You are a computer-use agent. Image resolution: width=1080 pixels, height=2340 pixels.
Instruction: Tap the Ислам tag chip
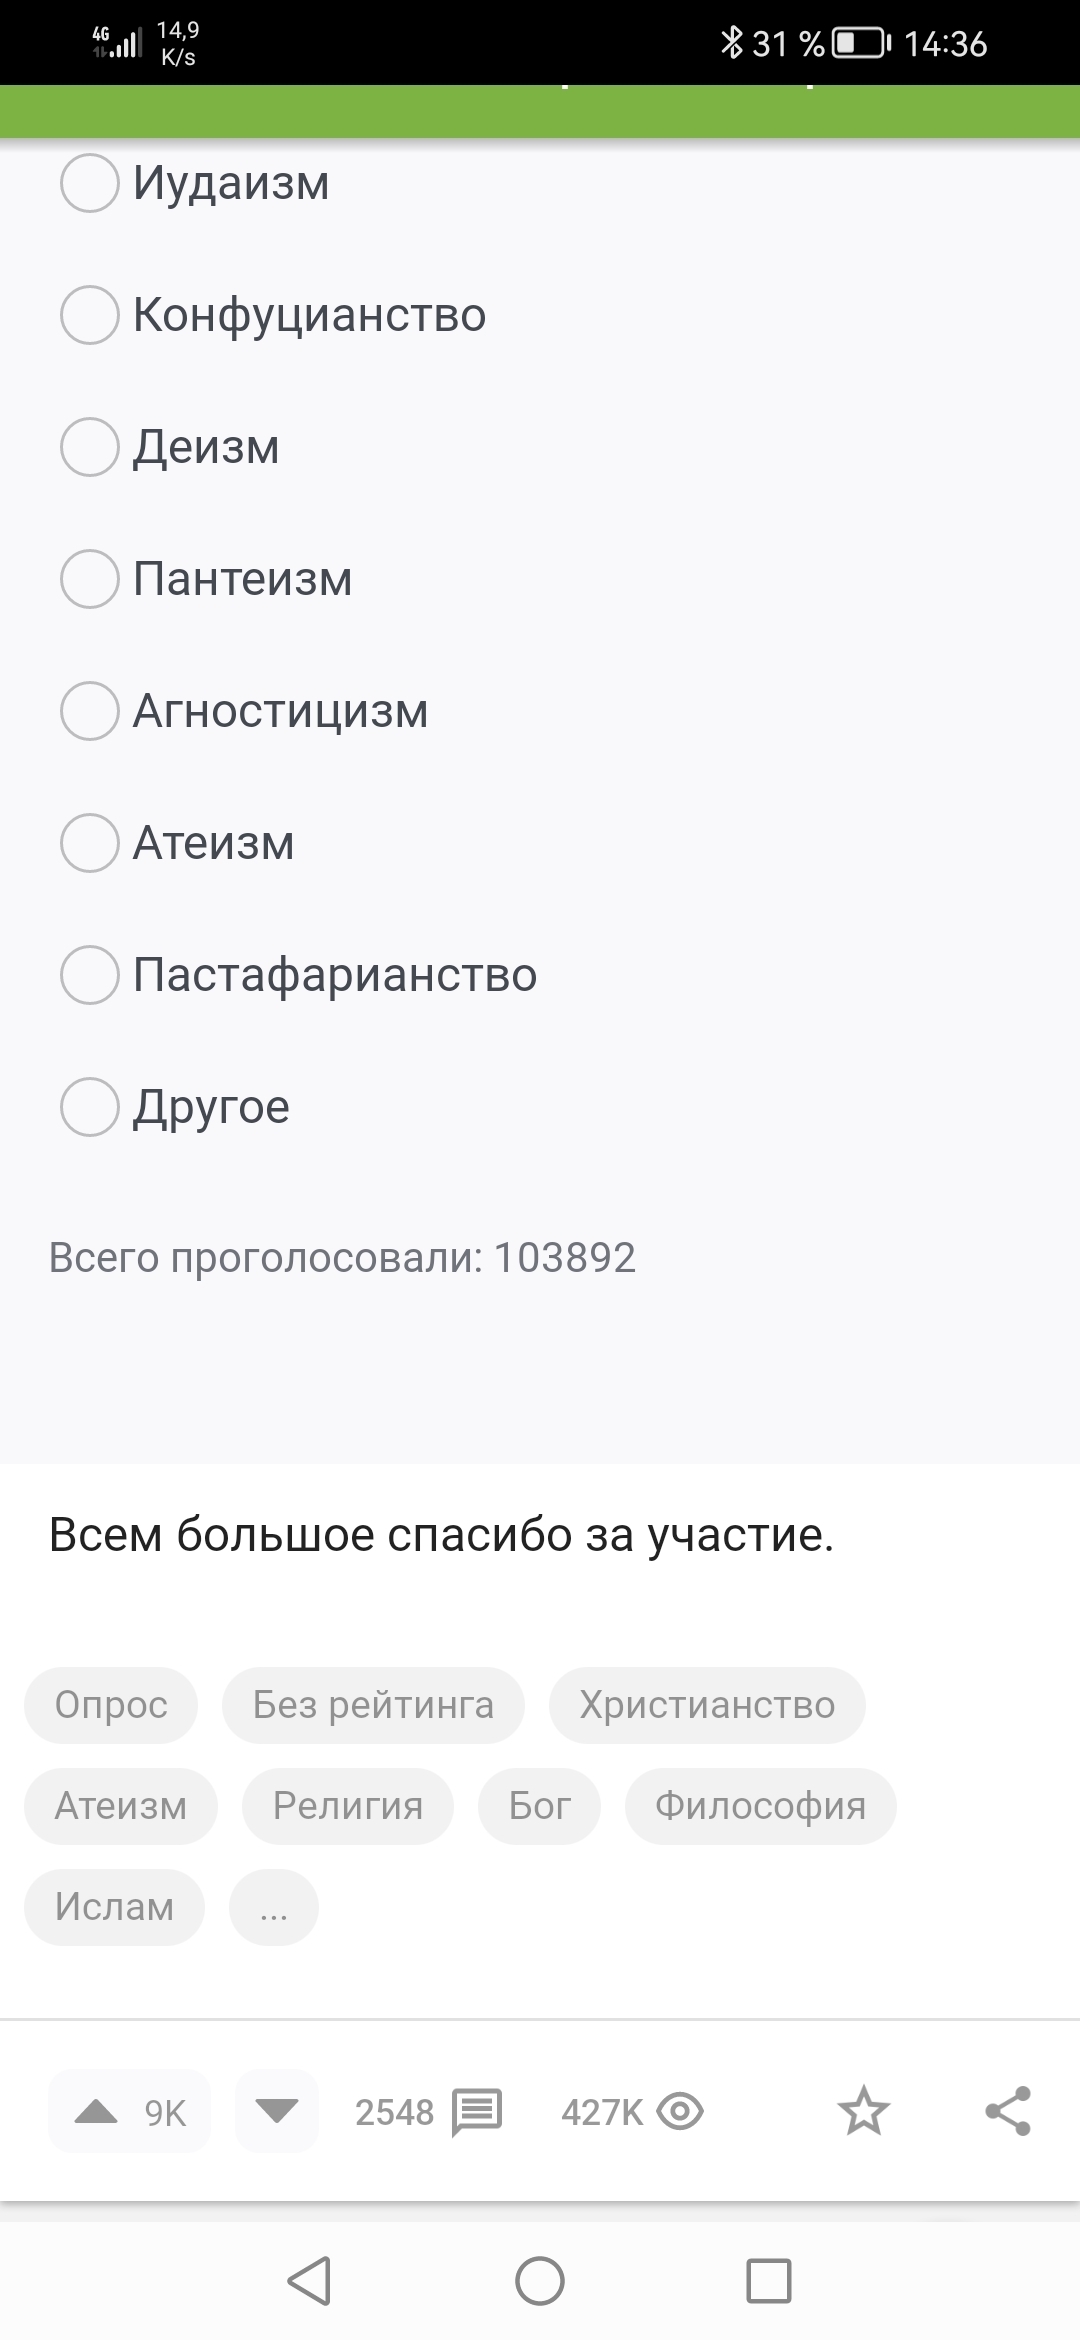point(114,1907)
